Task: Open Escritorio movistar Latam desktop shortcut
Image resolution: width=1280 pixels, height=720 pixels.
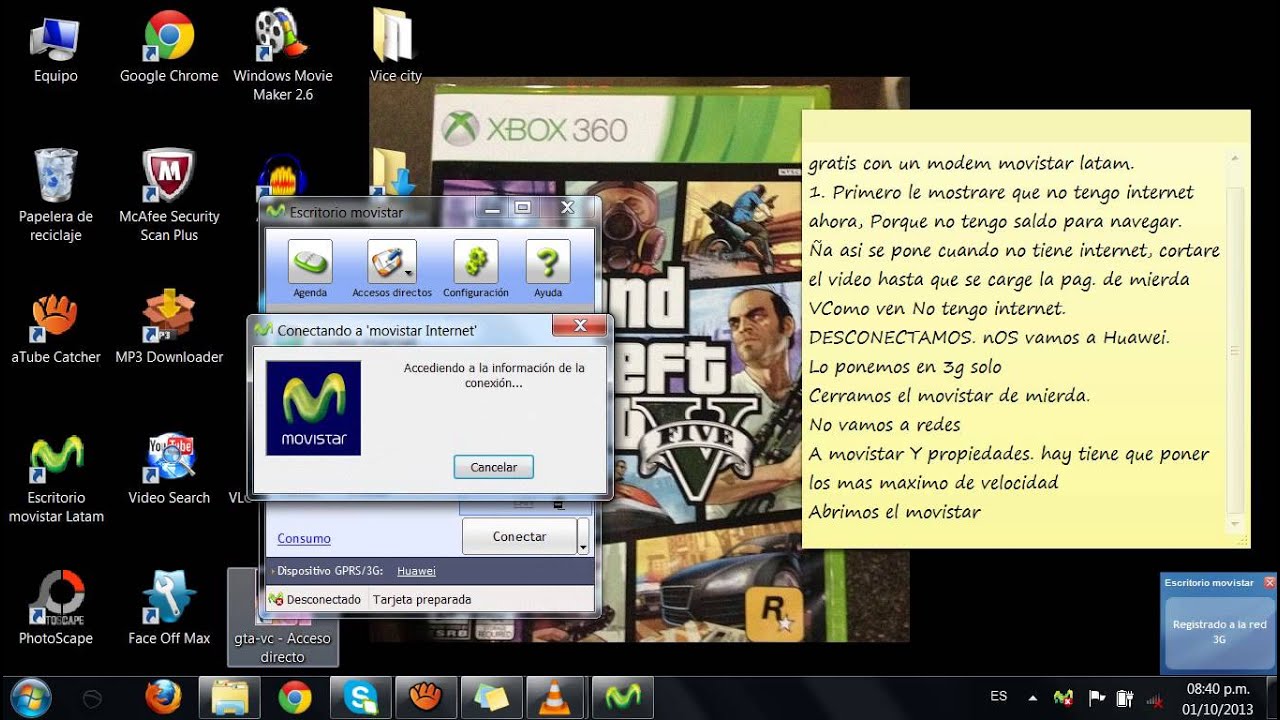Action: pyautogui.click(x=56, y=480)
